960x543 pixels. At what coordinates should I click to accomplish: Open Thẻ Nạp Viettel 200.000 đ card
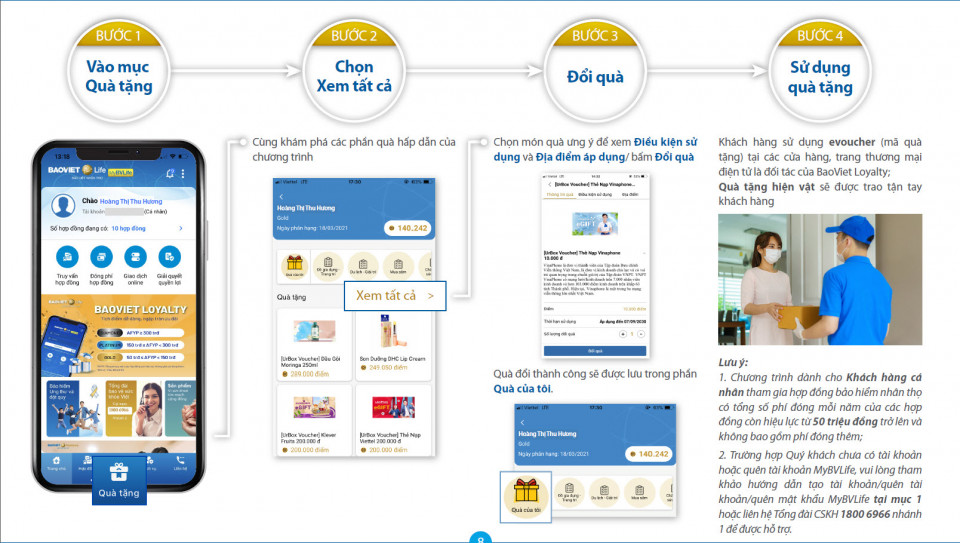[x=393, y=421]
